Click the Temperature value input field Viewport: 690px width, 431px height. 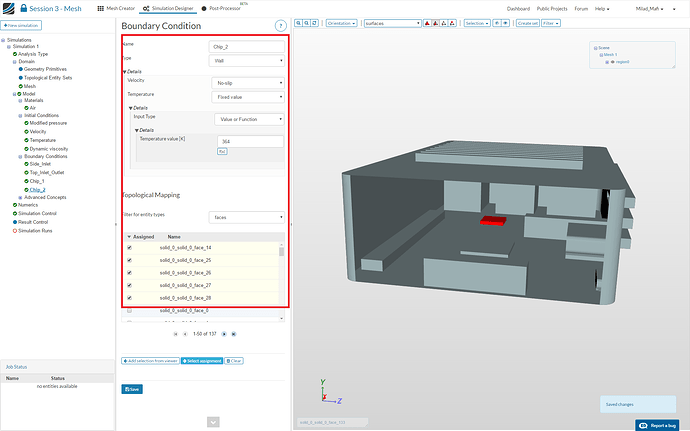click(249, 141)
